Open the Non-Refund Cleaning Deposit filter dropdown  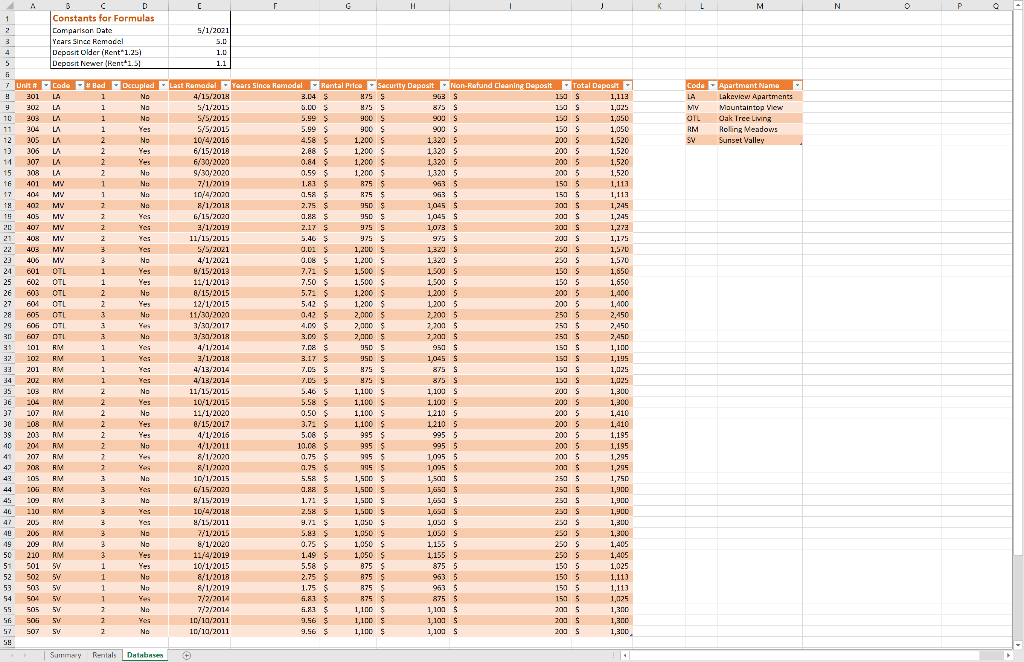(x=566, y=86)
